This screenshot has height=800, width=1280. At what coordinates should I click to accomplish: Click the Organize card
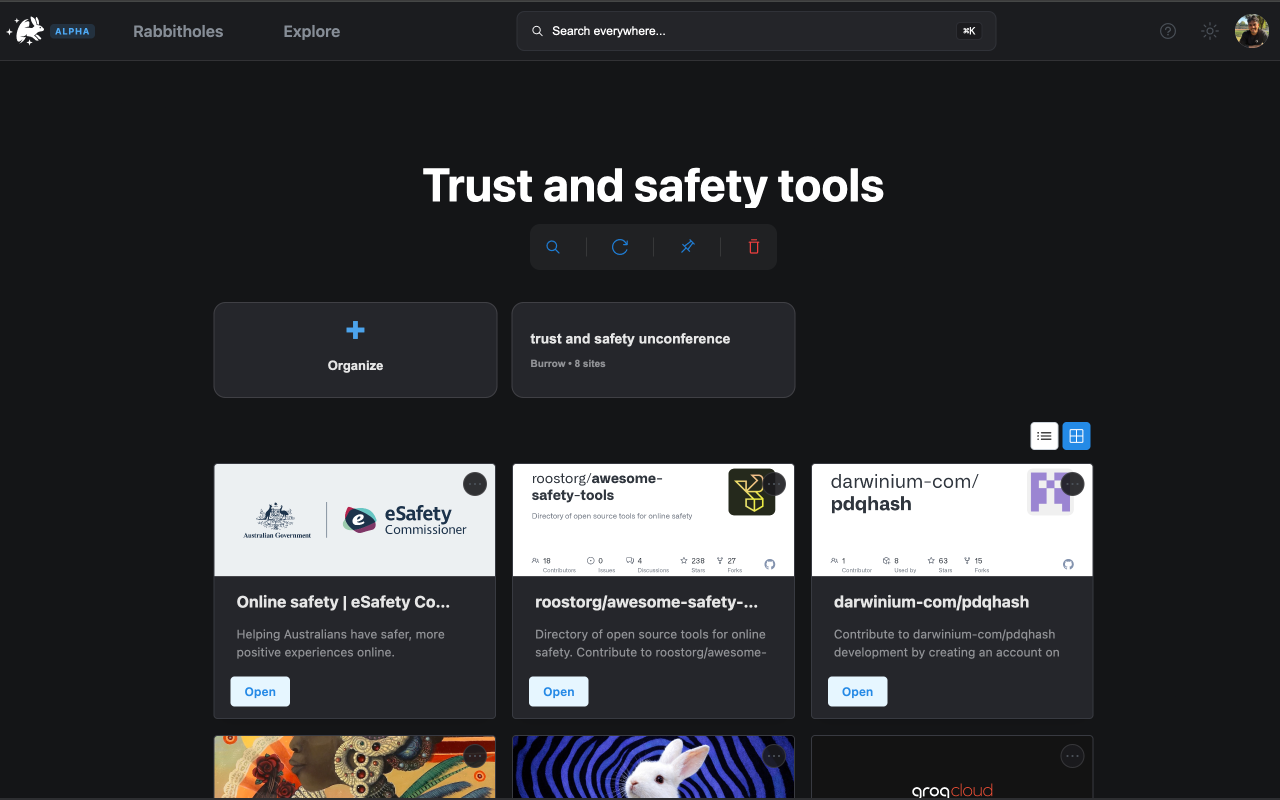[355, 350]
